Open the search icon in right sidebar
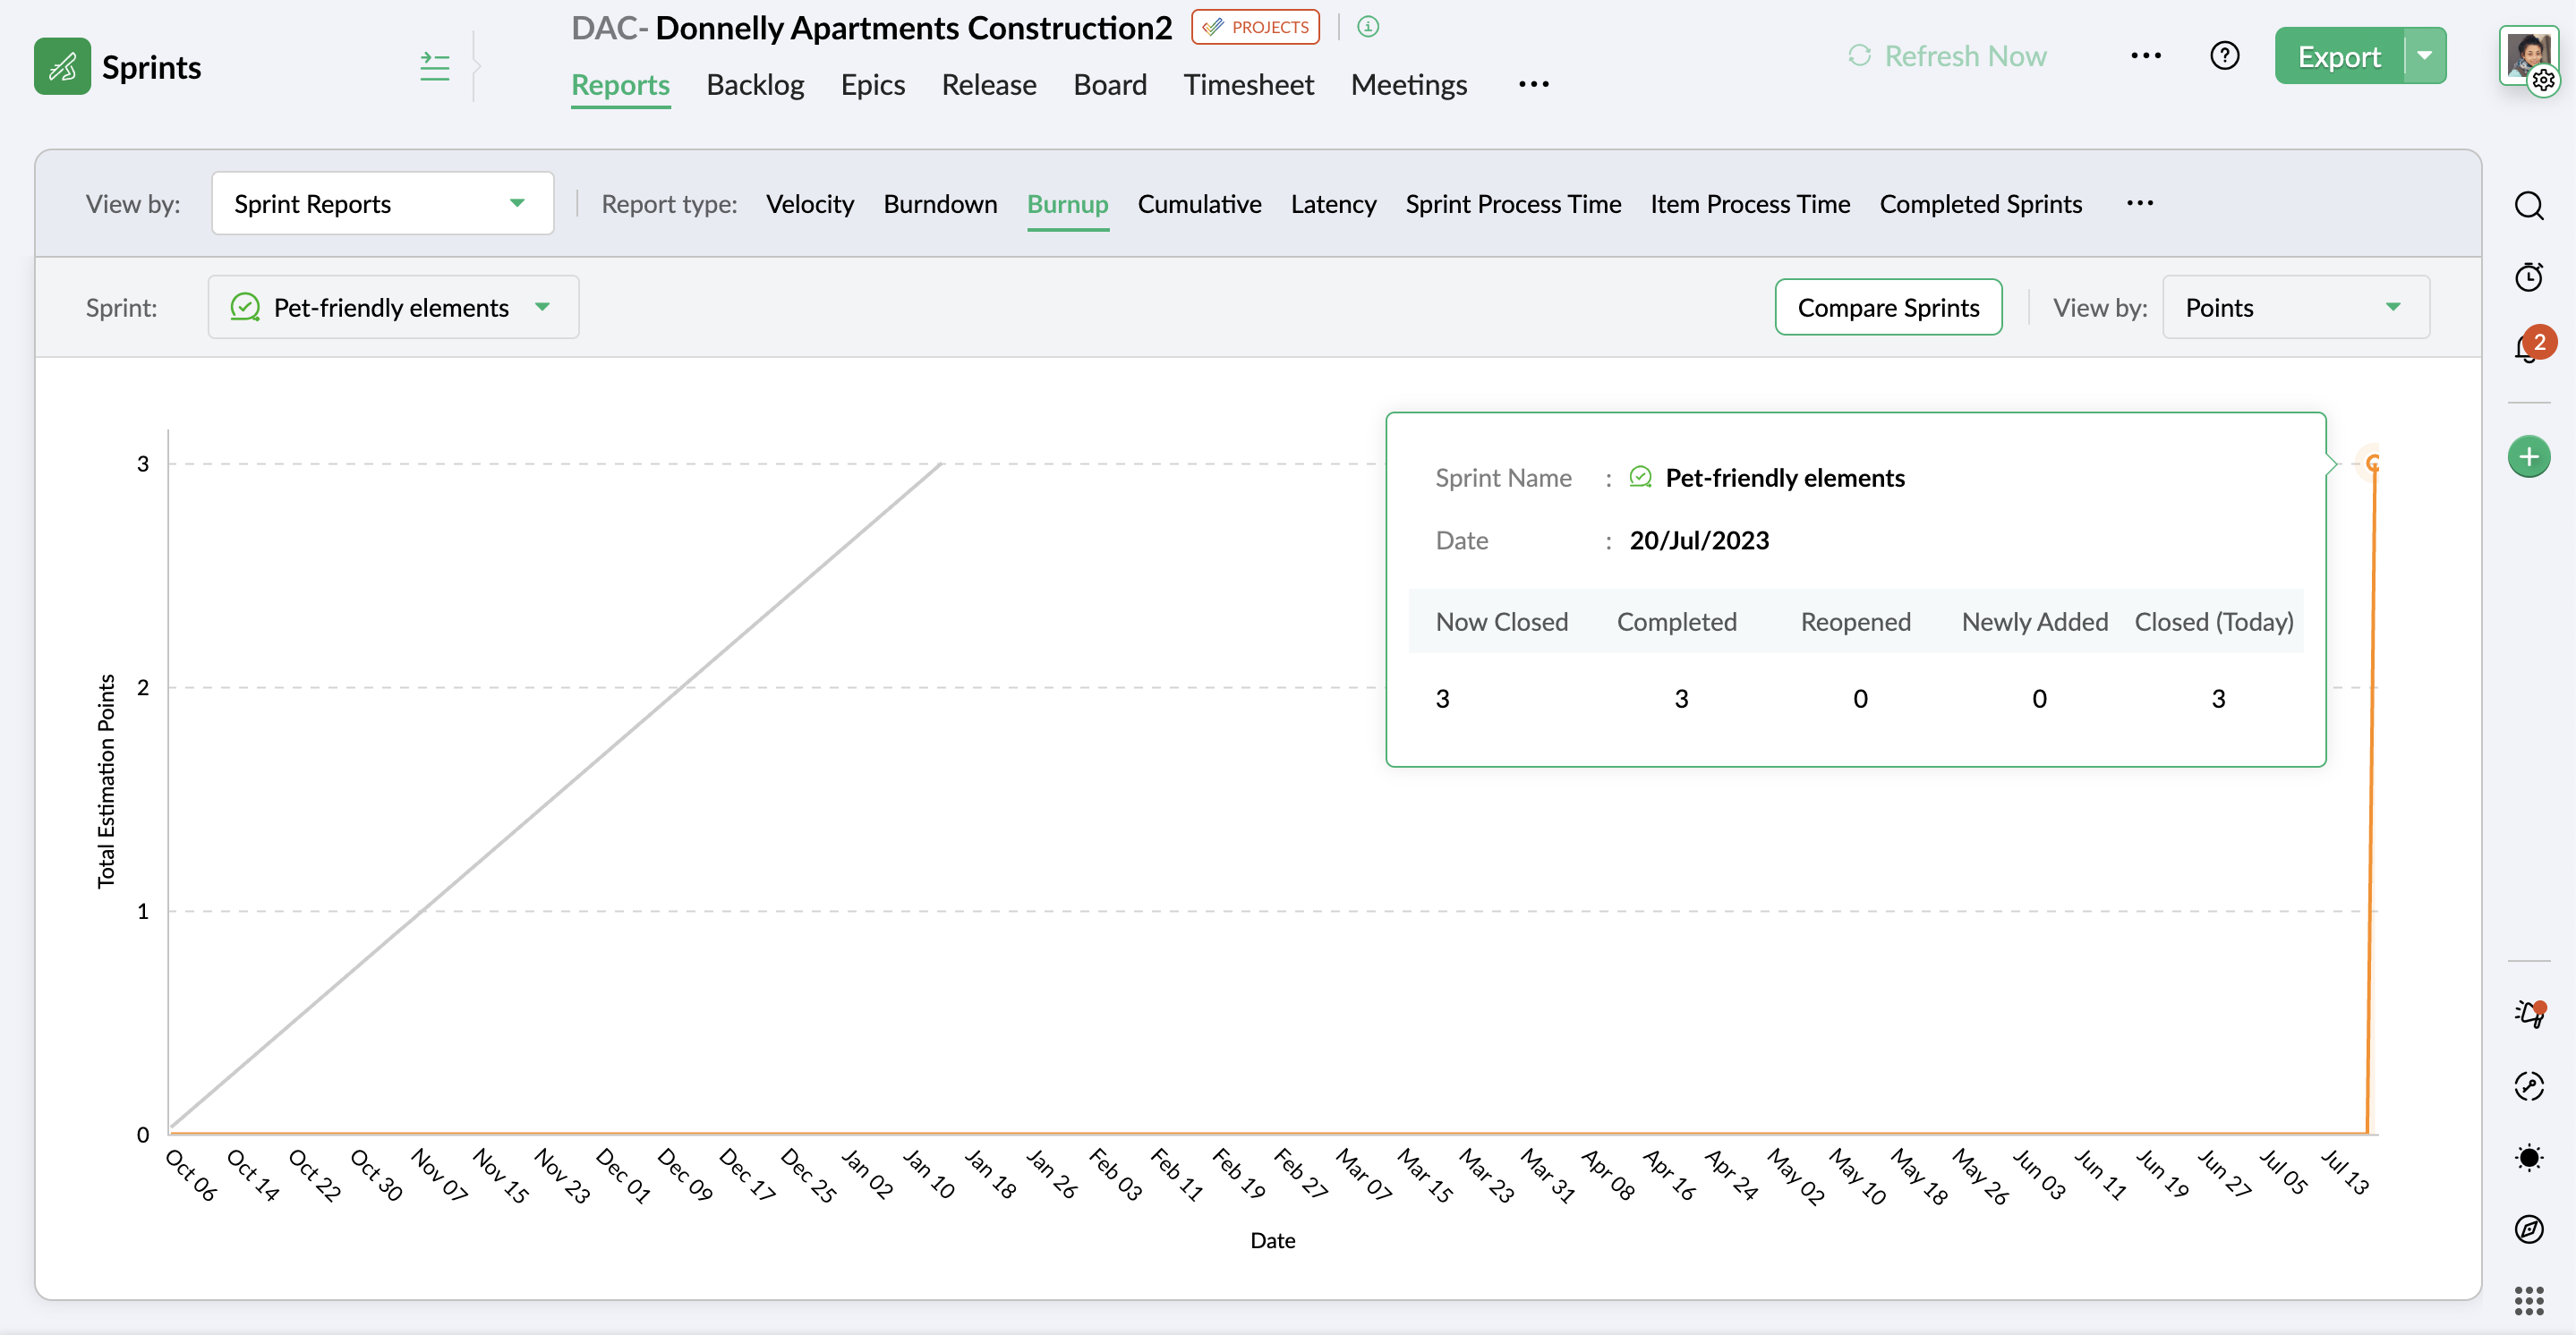The height and width of the screenshot is (1335, 2576). click(x=2528, y=206)
